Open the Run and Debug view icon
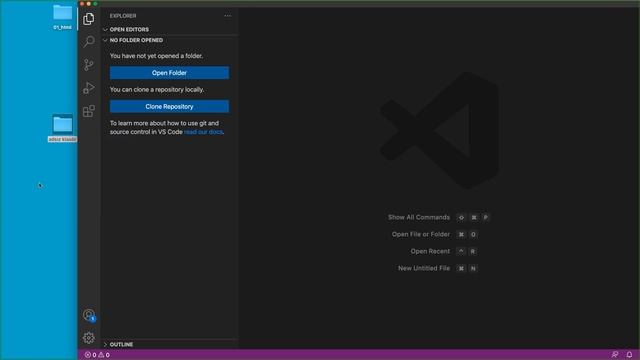Viewport: 640px width, 360px height. [x=89, y=88]
